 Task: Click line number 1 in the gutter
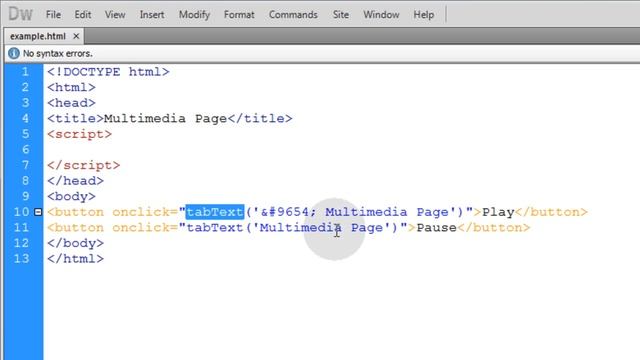[25, 72]
